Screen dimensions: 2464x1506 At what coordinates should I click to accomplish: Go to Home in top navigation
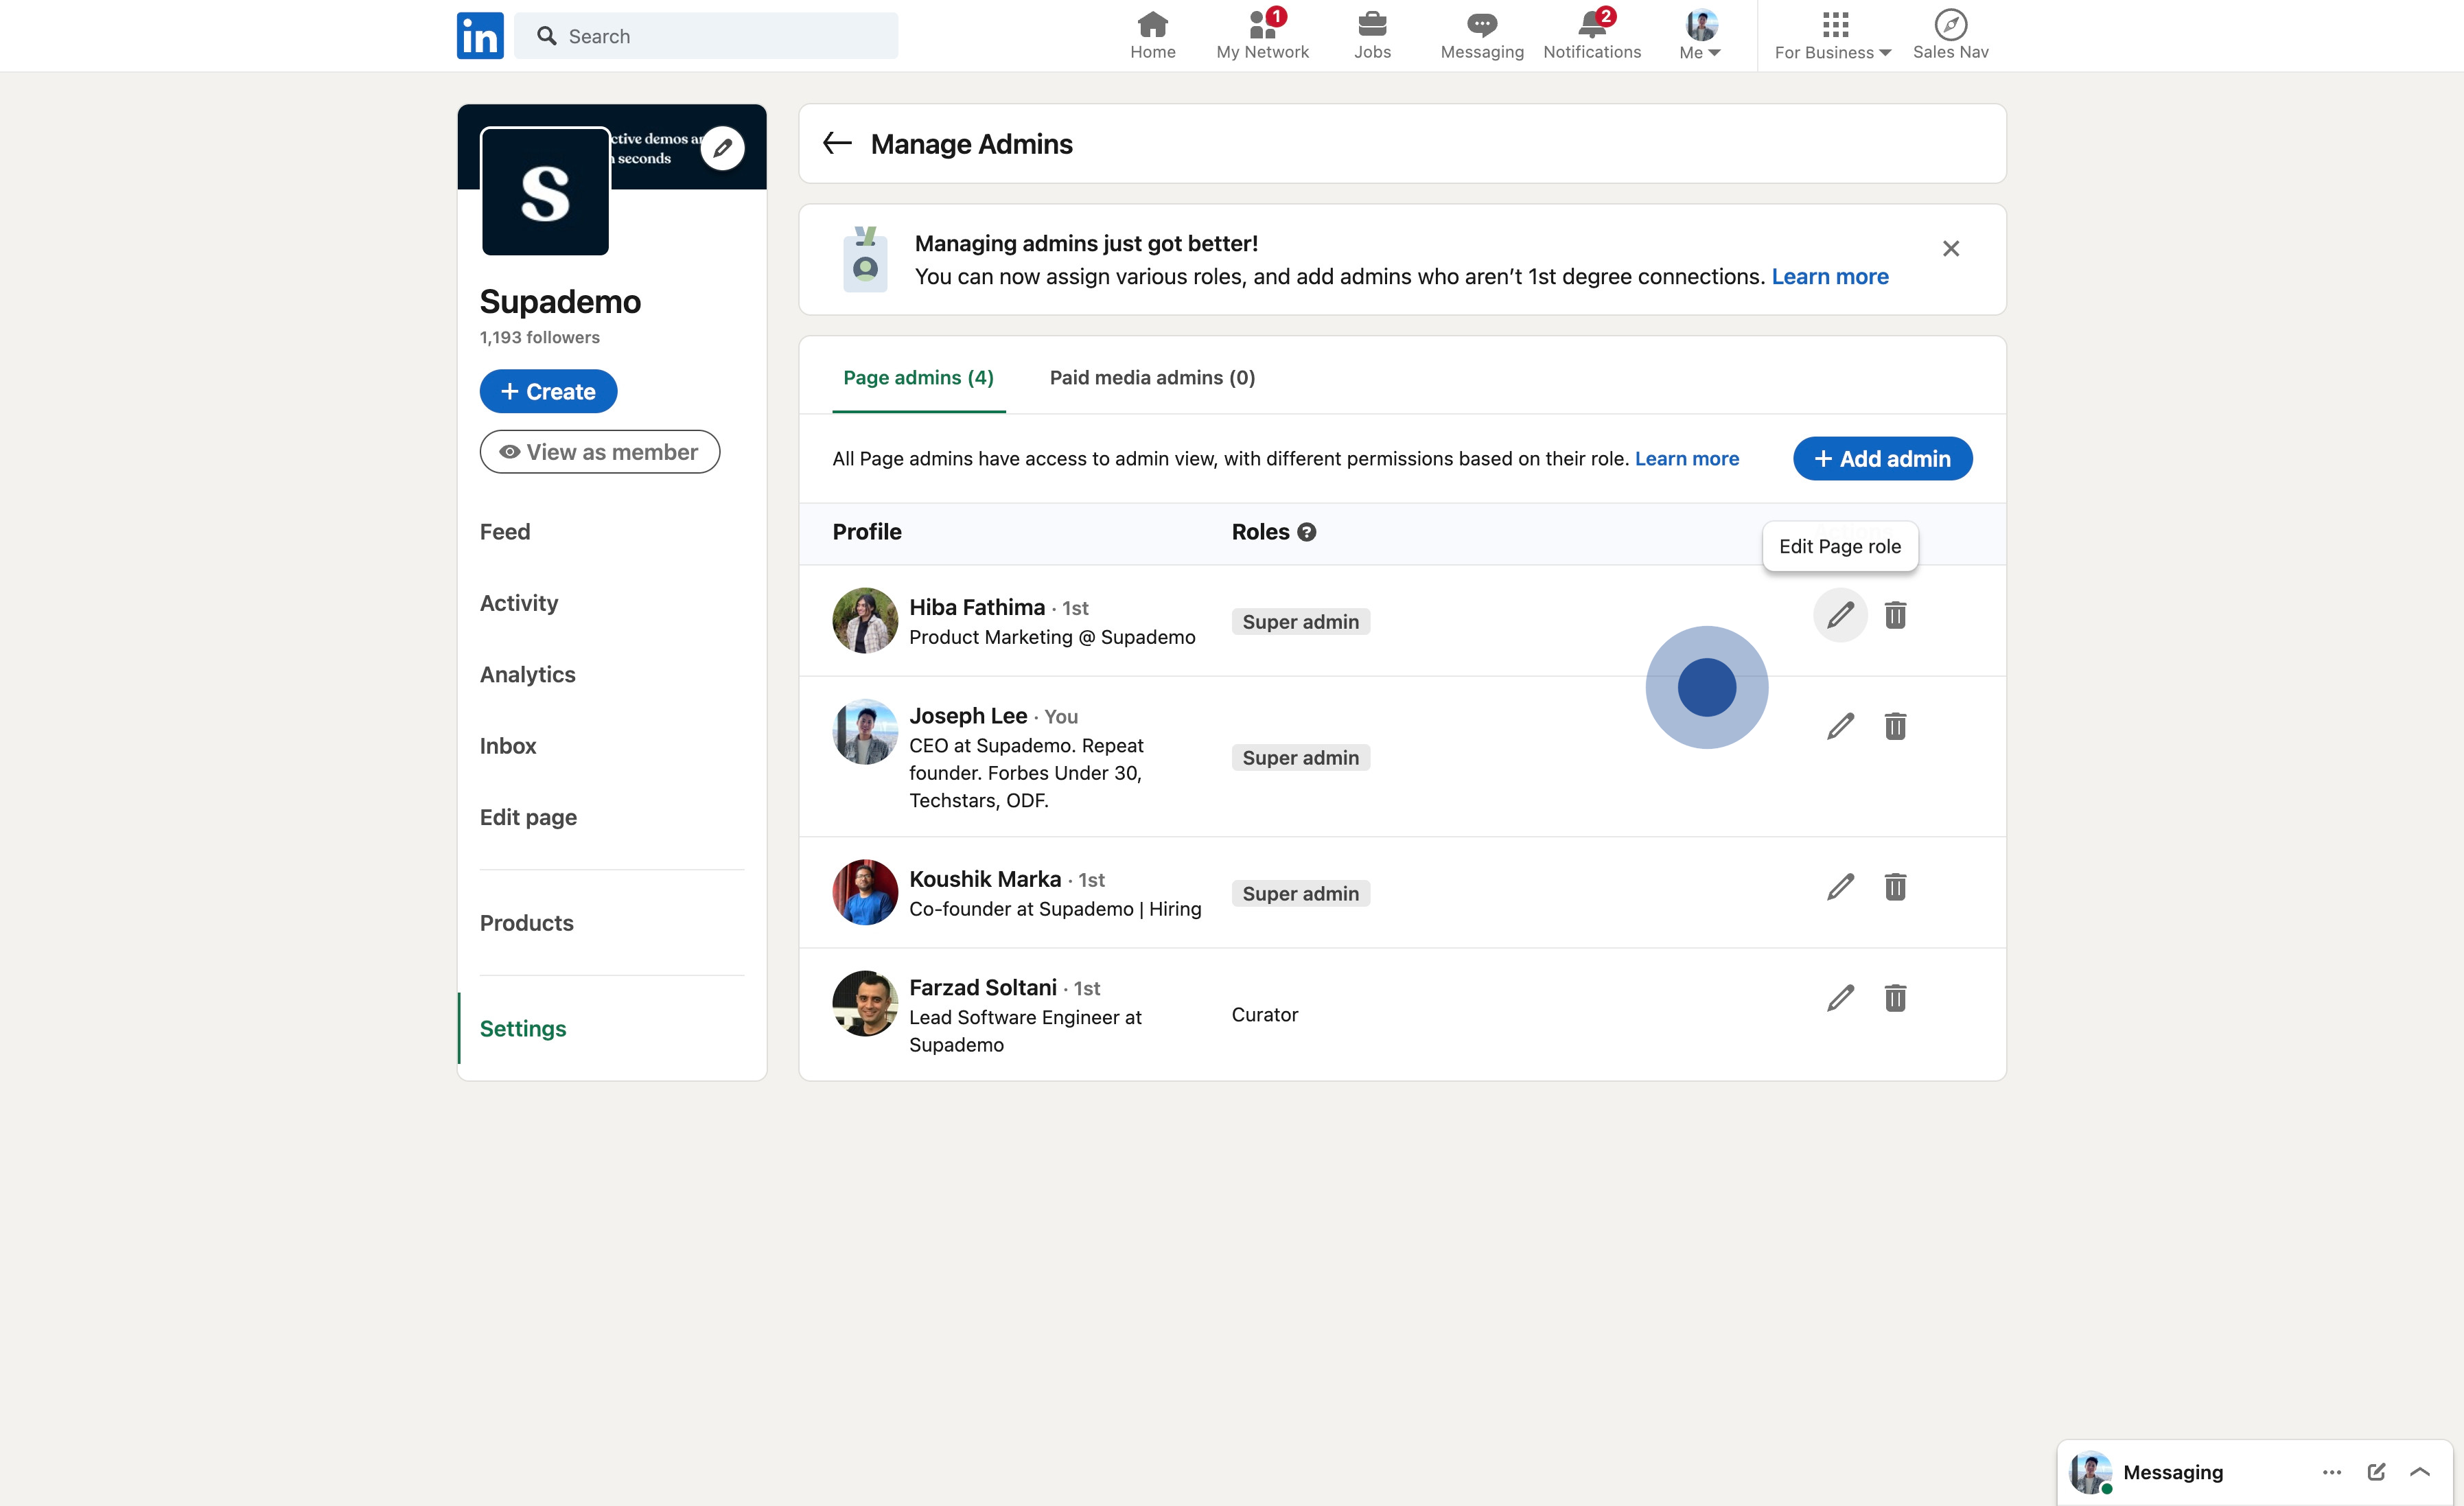(x=1152, y=36)
